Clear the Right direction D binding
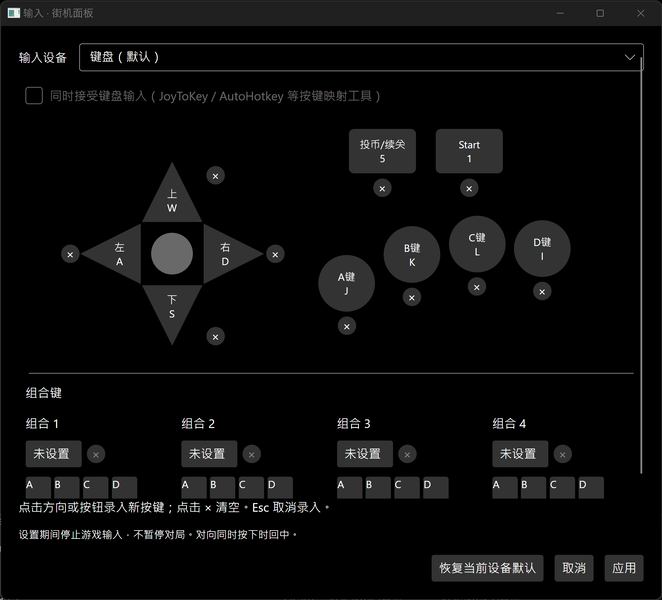This screenshot has width=662, height=600. coord(275,255)
